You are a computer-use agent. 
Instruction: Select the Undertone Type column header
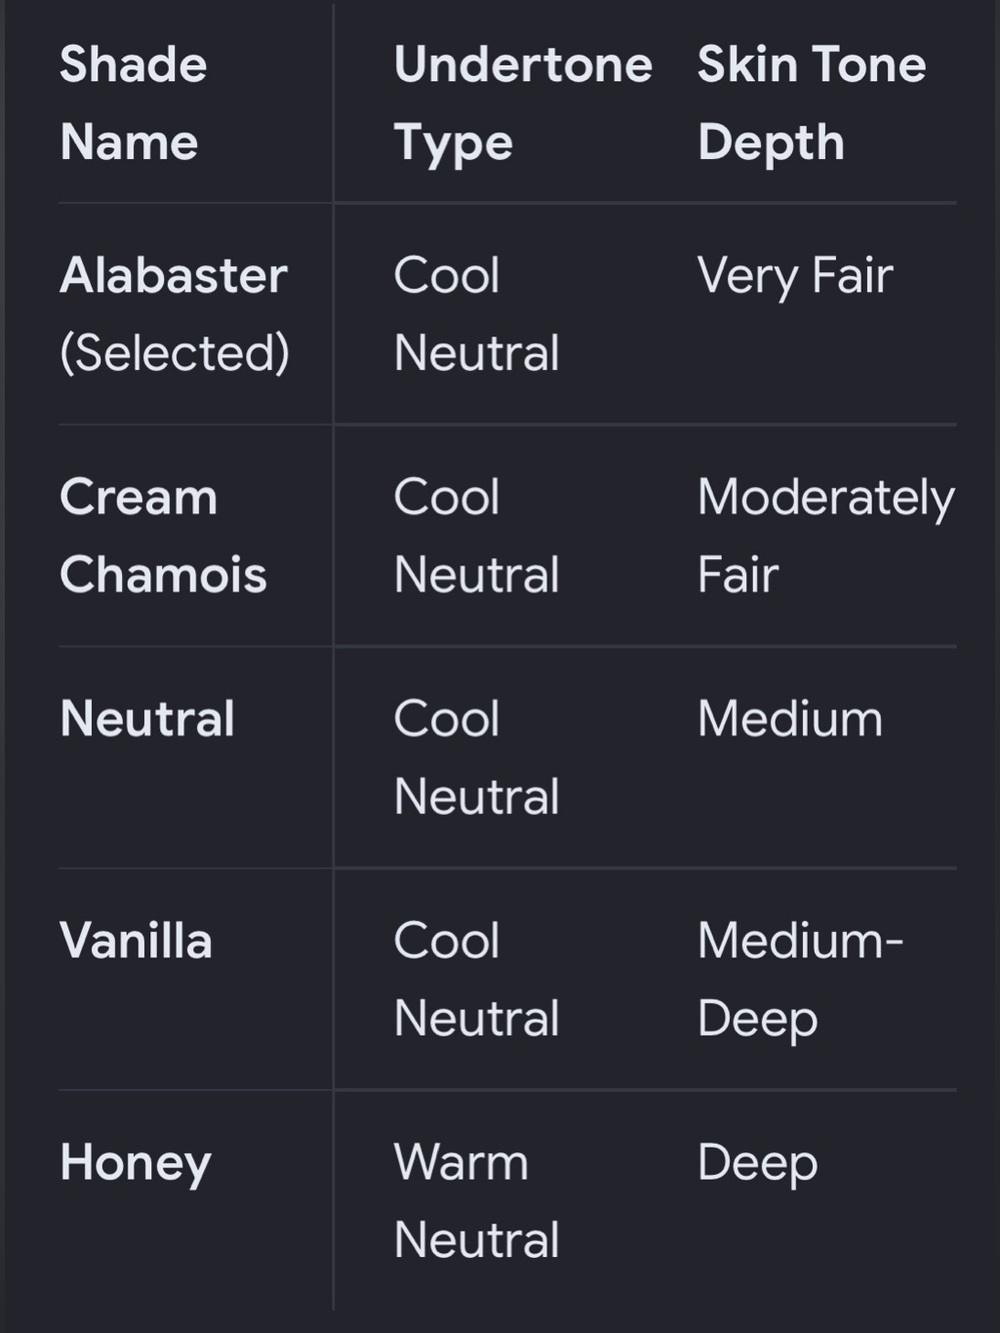pos(523,103)
